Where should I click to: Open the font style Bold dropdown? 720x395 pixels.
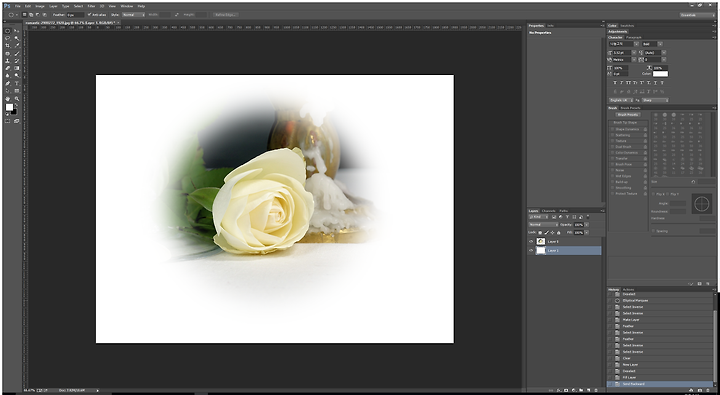point(652,44)
